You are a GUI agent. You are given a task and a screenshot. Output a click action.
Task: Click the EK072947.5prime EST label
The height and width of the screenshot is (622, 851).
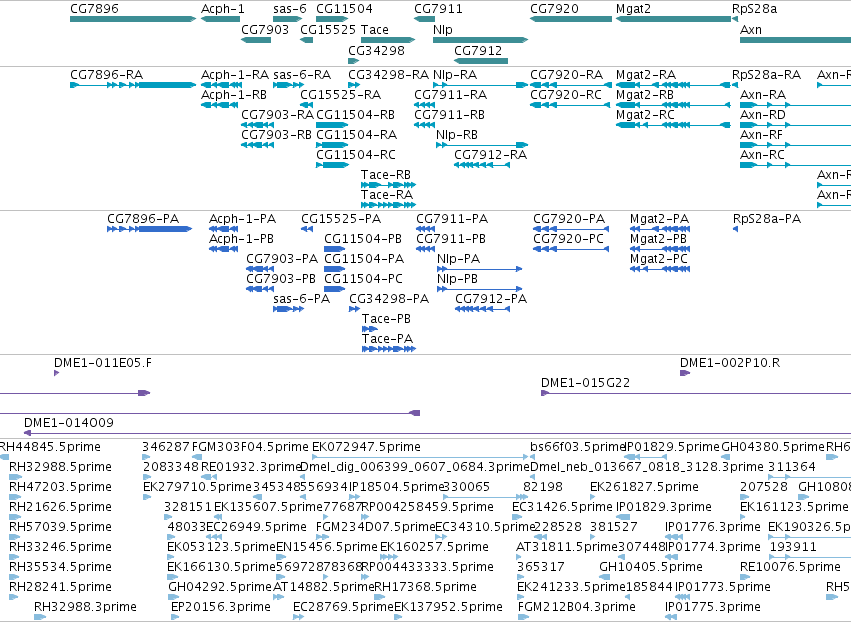pyautogui.click(x=366, y=447)
